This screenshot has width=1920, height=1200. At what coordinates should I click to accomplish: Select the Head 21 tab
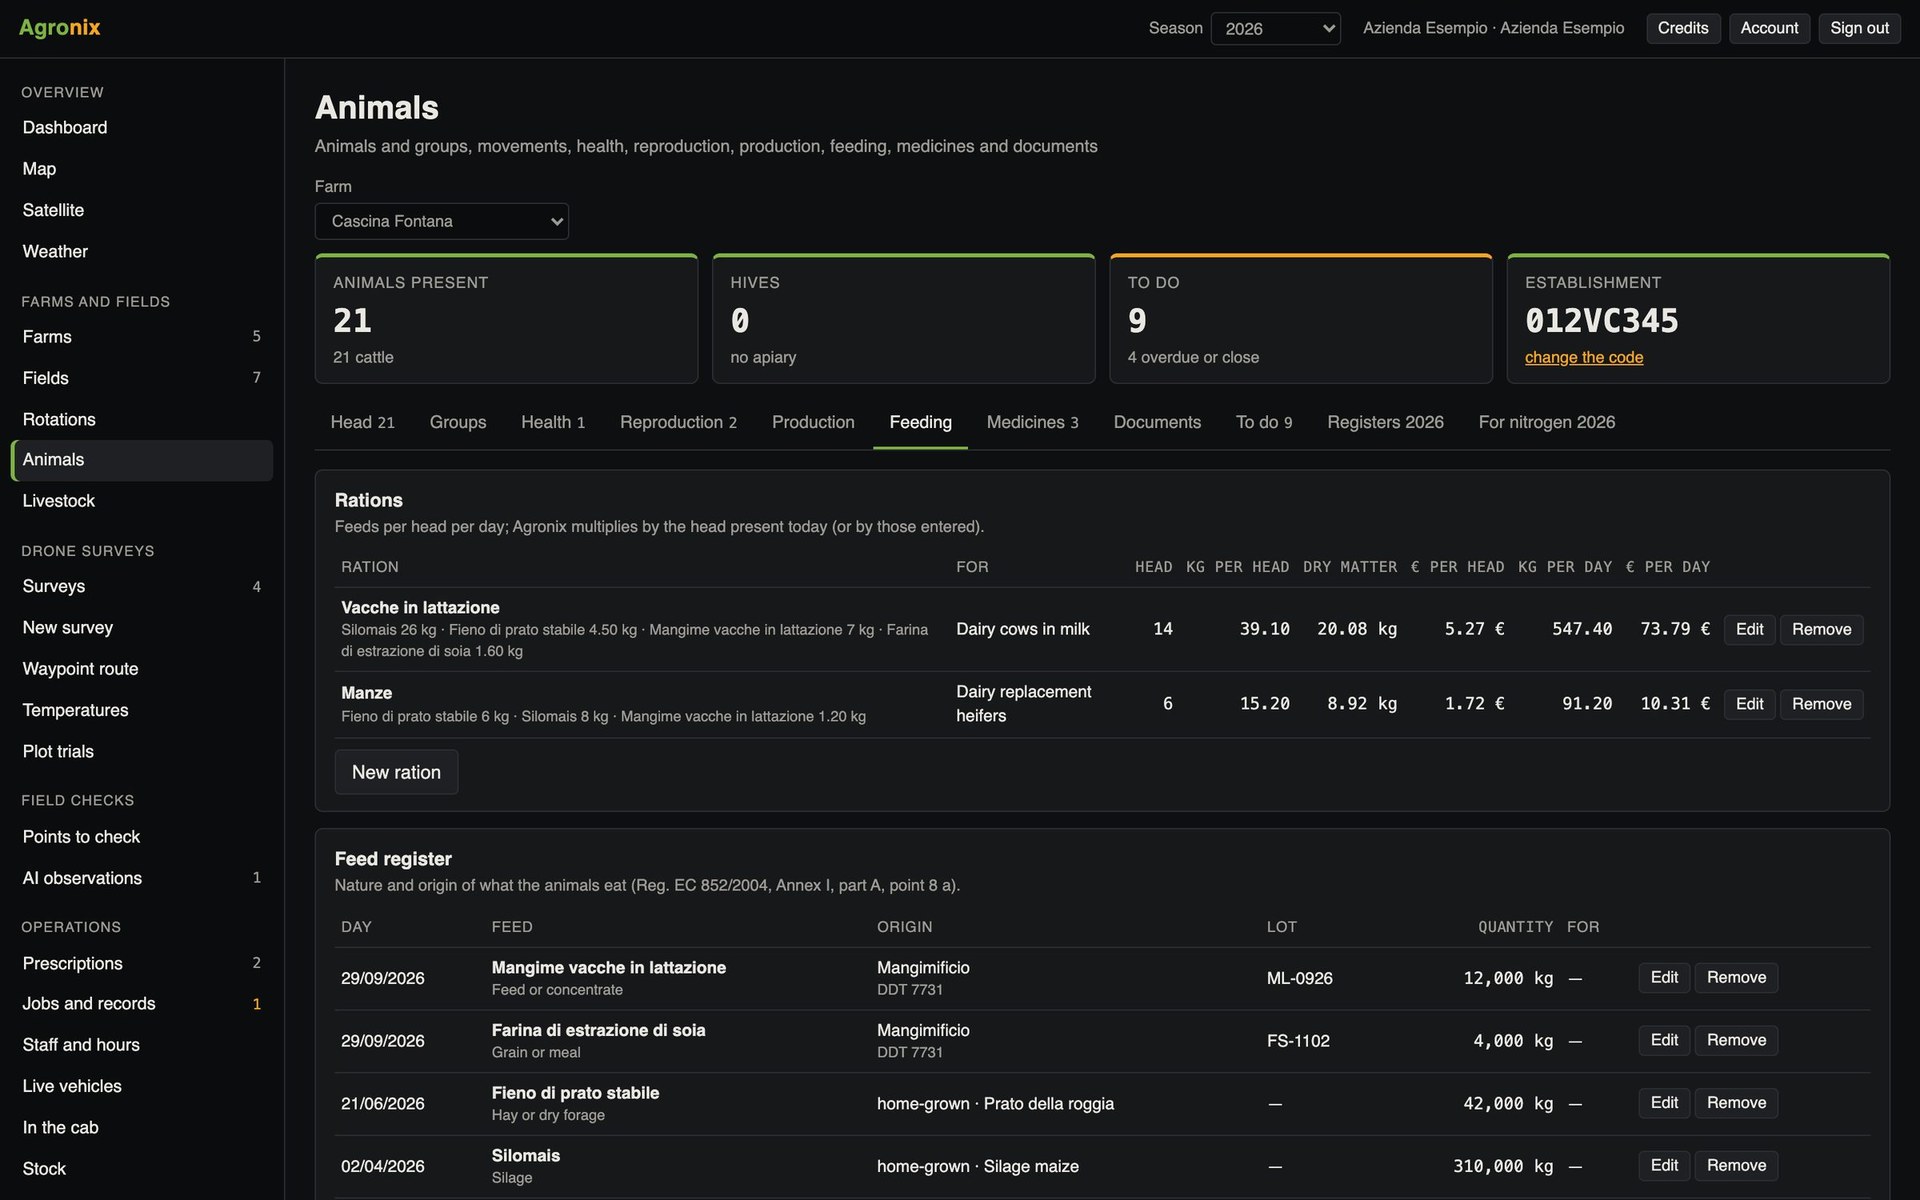point(362,422)
